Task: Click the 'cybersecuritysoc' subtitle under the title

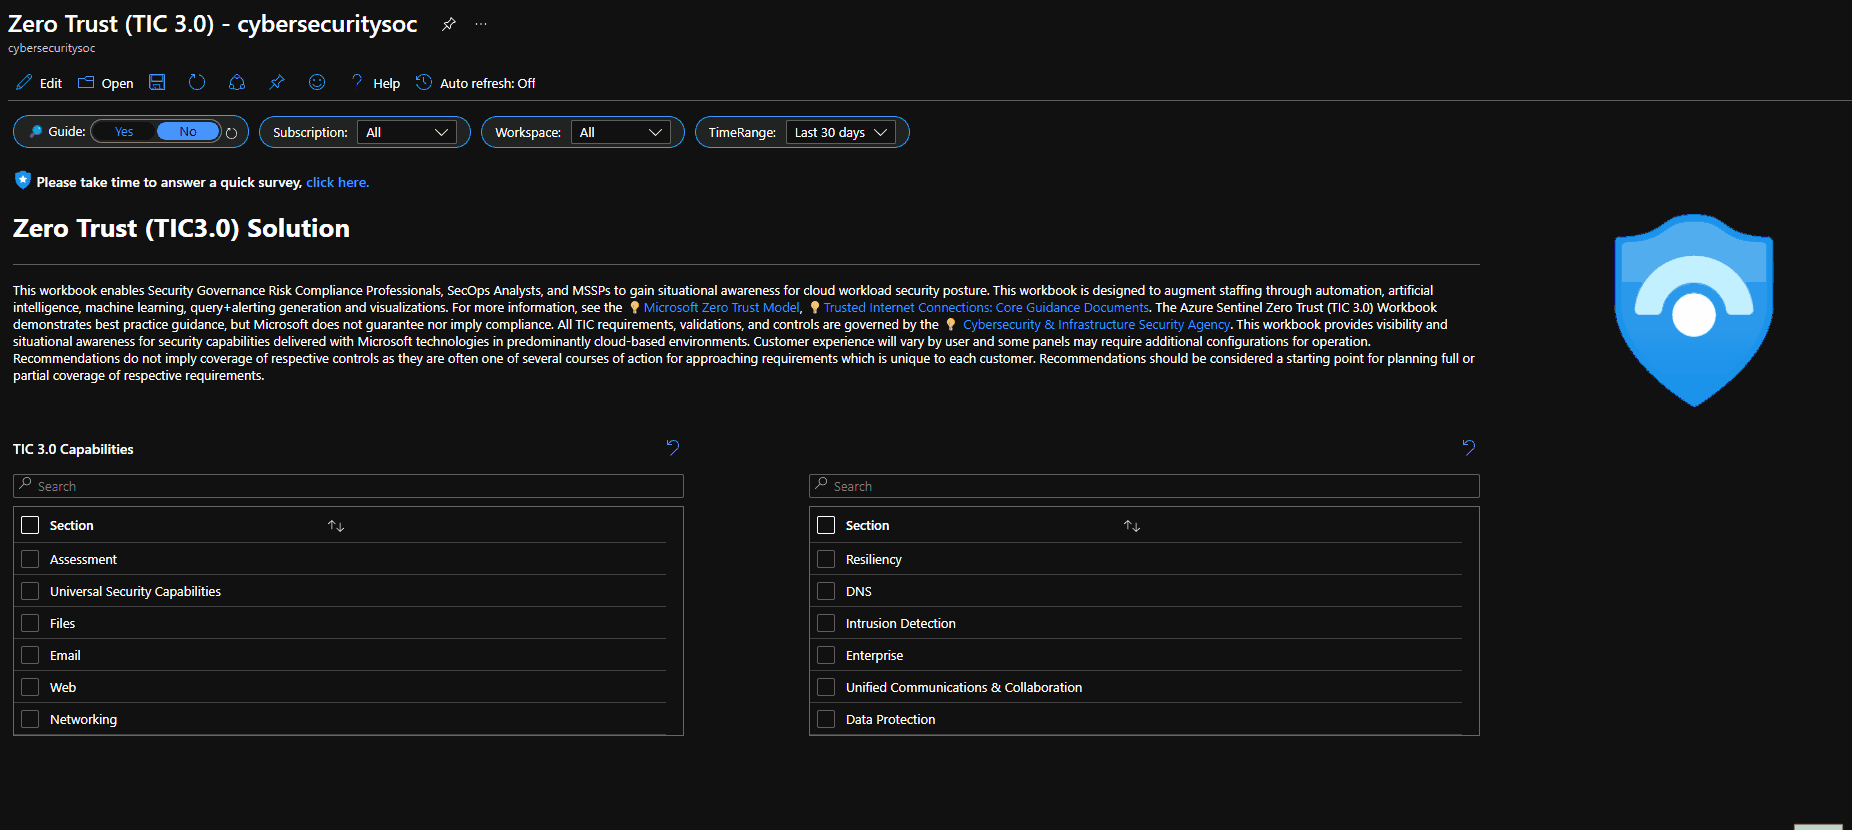Action: pos(52,48)
